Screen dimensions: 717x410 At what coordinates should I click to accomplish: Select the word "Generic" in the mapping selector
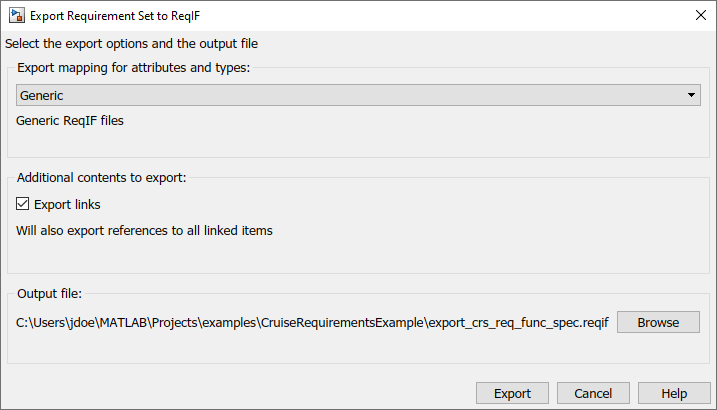pos(41,95)
